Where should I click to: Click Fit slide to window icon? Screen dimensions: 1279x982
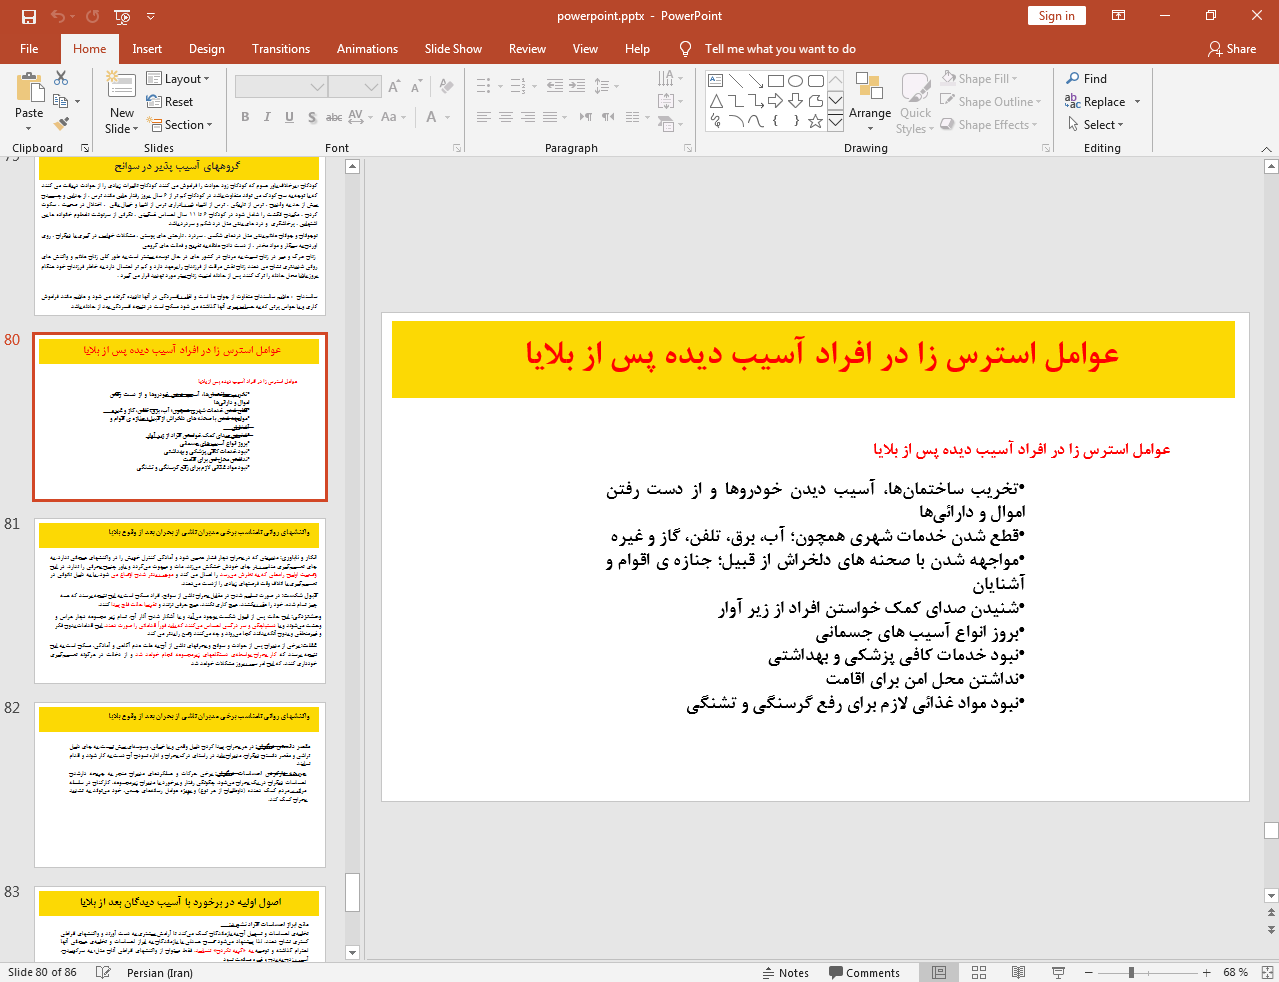1267,973
